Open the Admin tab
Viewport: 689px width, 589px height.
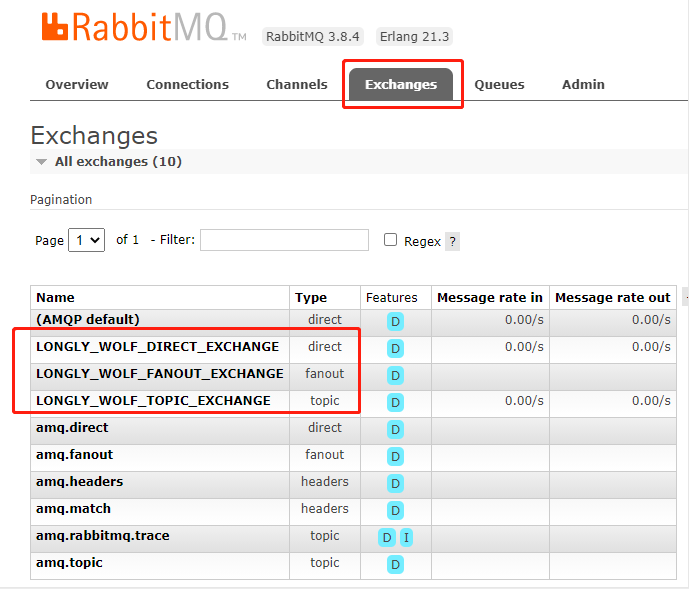583,84
